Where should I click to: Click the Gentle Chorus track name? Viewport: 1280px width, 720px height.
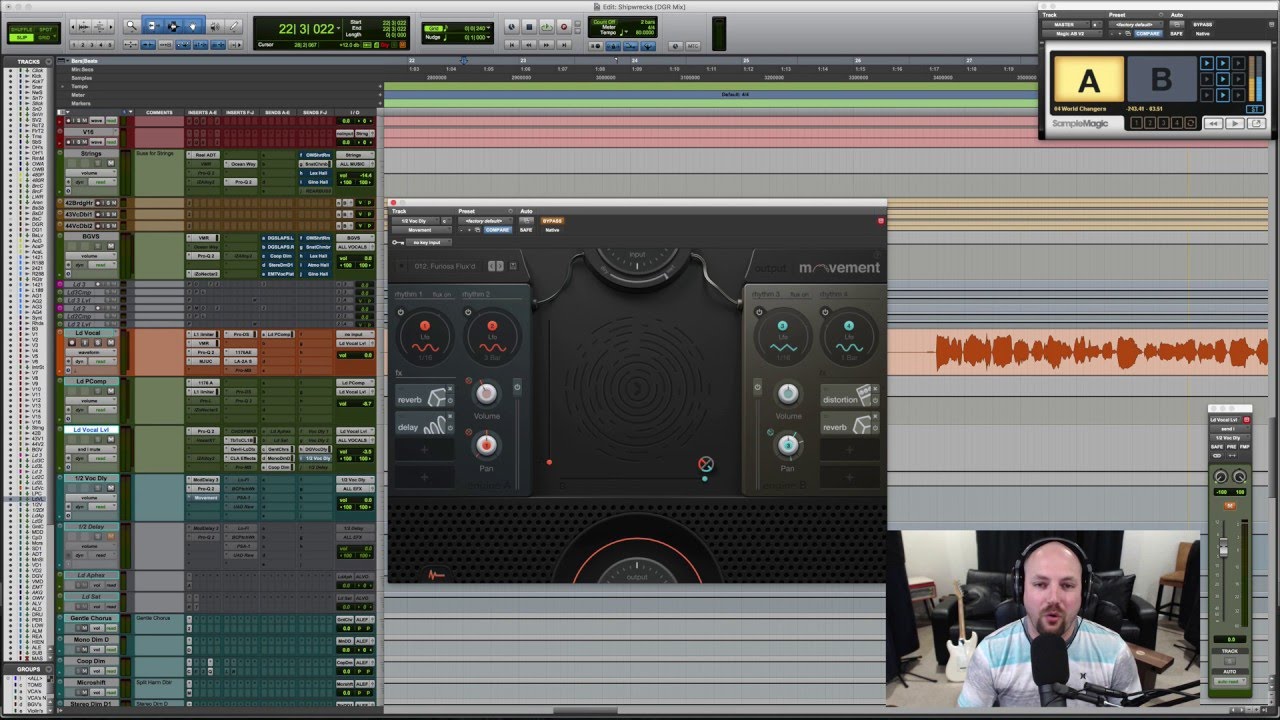89,618
